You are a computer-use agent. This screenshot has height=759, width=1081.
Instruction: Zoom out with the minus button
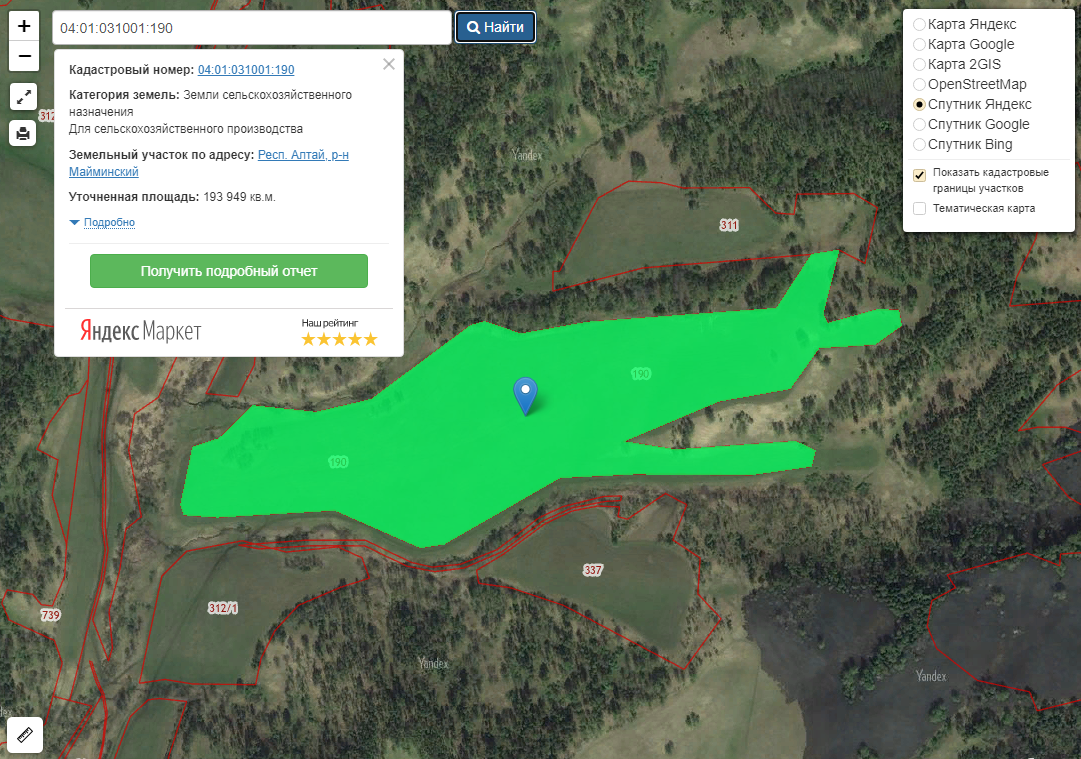coord(24,55)
